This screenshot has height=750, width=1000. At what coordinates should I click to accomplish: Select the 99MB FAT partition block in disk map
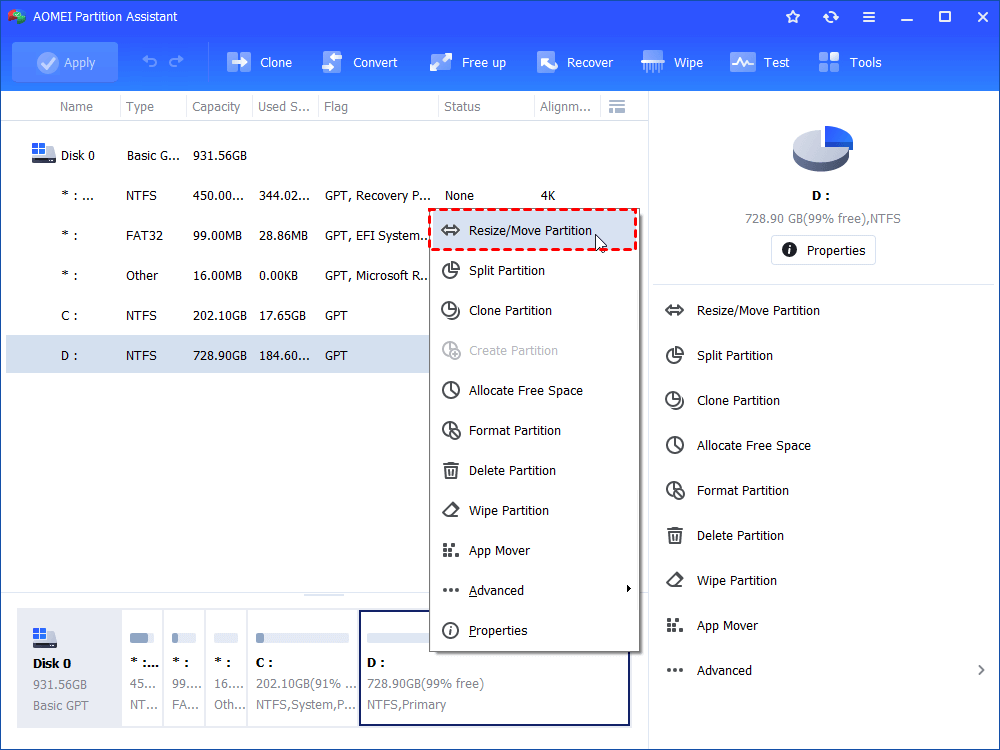(184, 668)
